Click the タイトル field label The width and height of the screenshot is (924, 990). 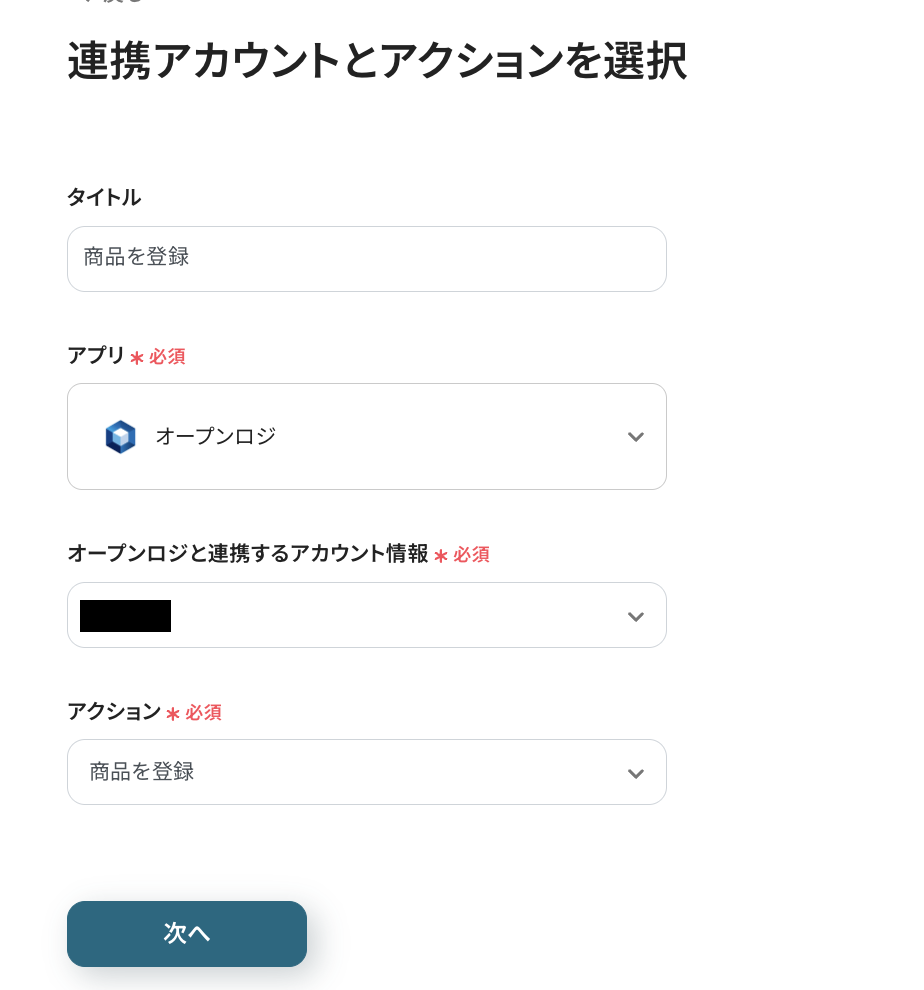coord(104,198)
